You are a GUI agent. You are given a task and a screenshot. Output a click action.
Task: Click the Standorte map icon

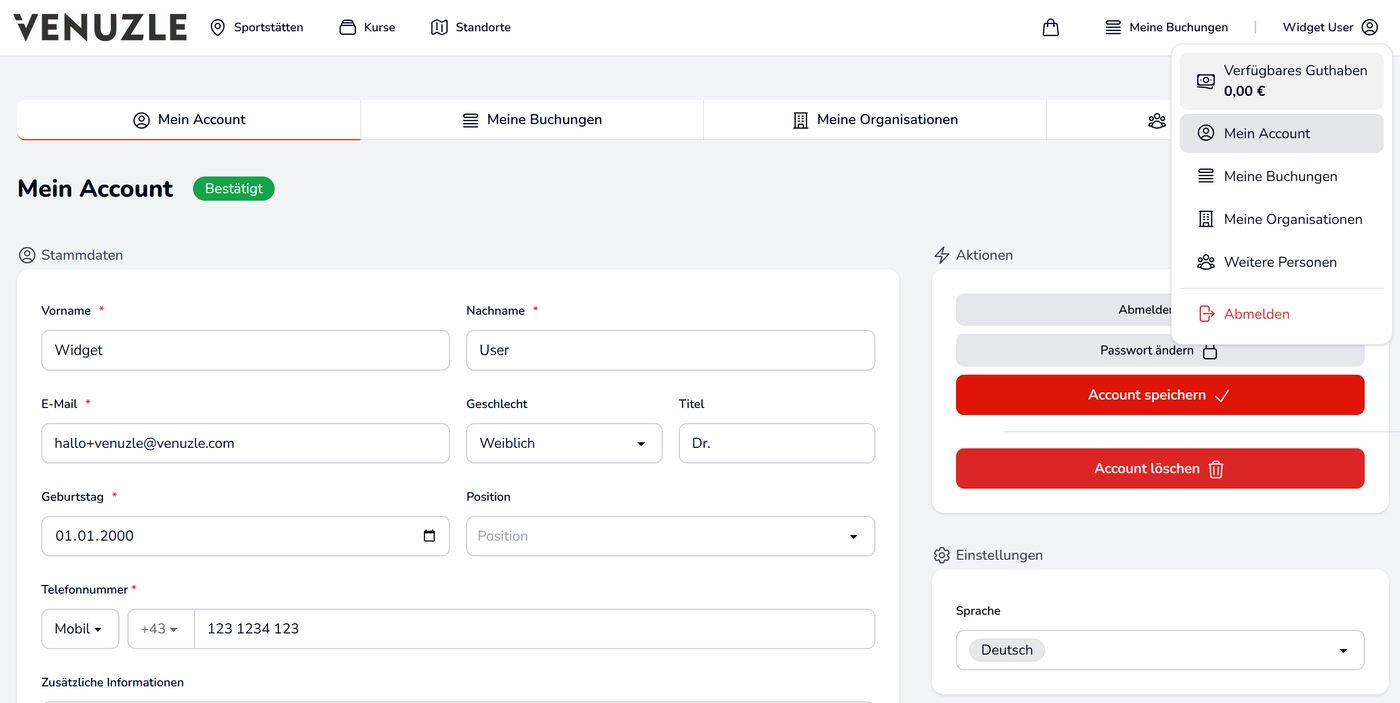click(x=439, y=27)
